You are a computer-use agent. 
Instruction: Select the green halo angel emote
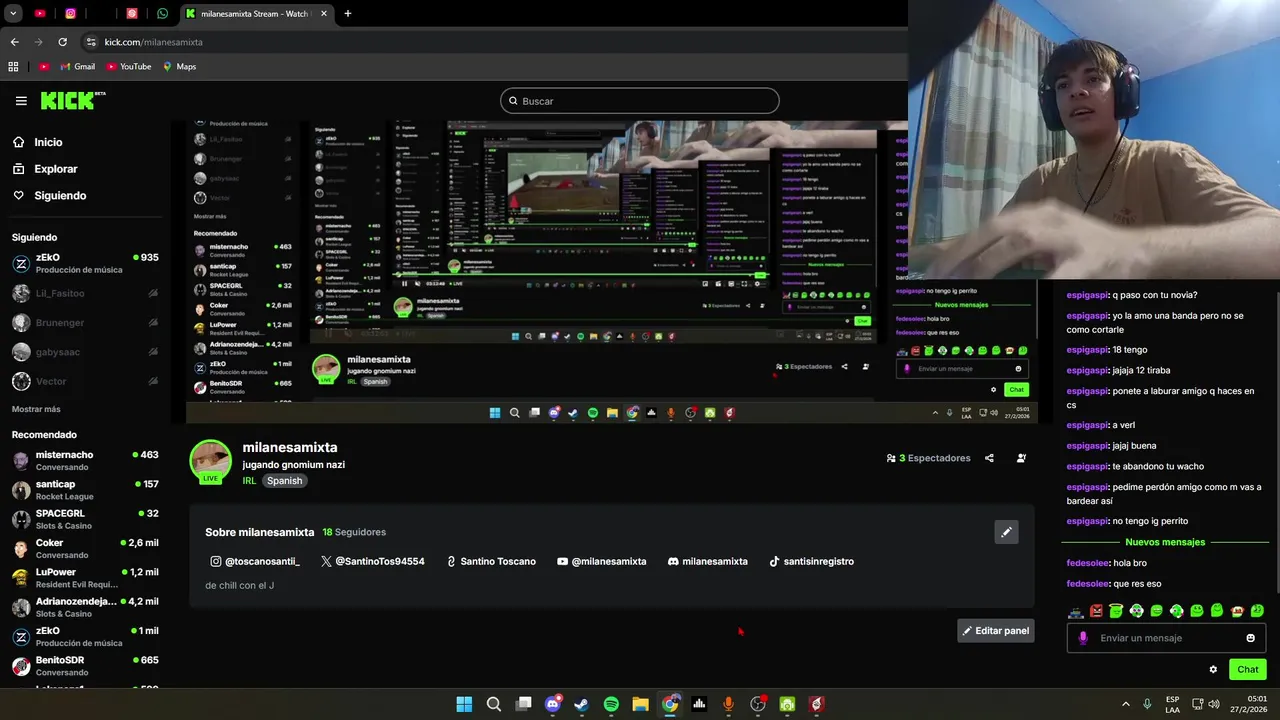click(1116, 611)
